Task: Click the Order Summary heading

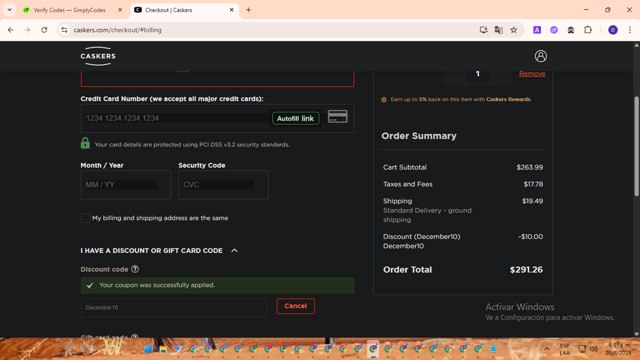Action: point(419,136)
